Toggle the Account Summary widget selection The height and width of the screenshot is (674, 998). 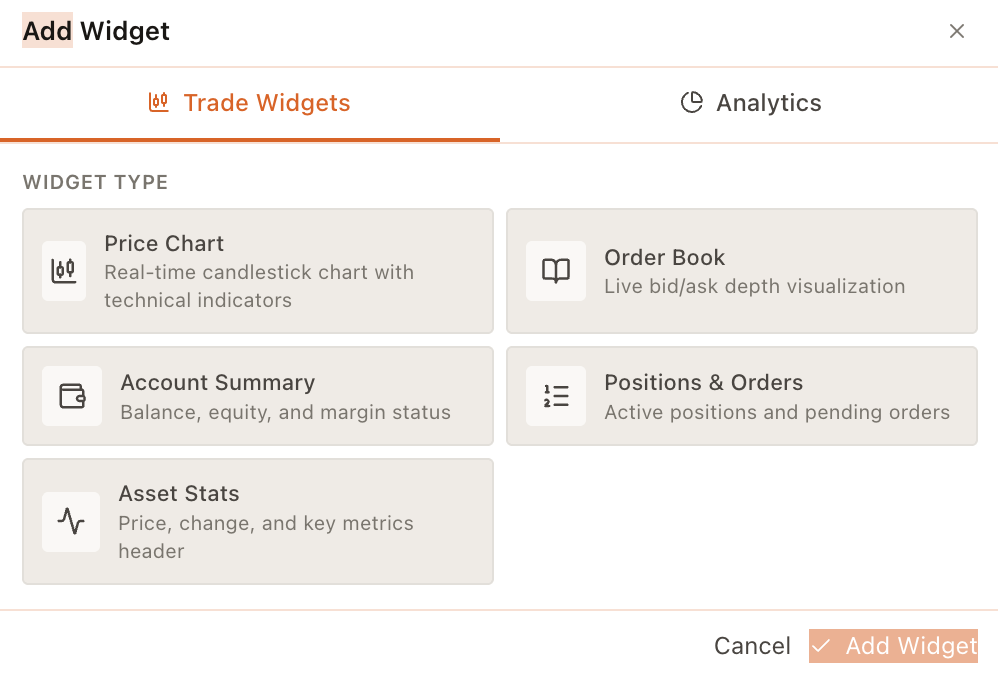[257, 396]
